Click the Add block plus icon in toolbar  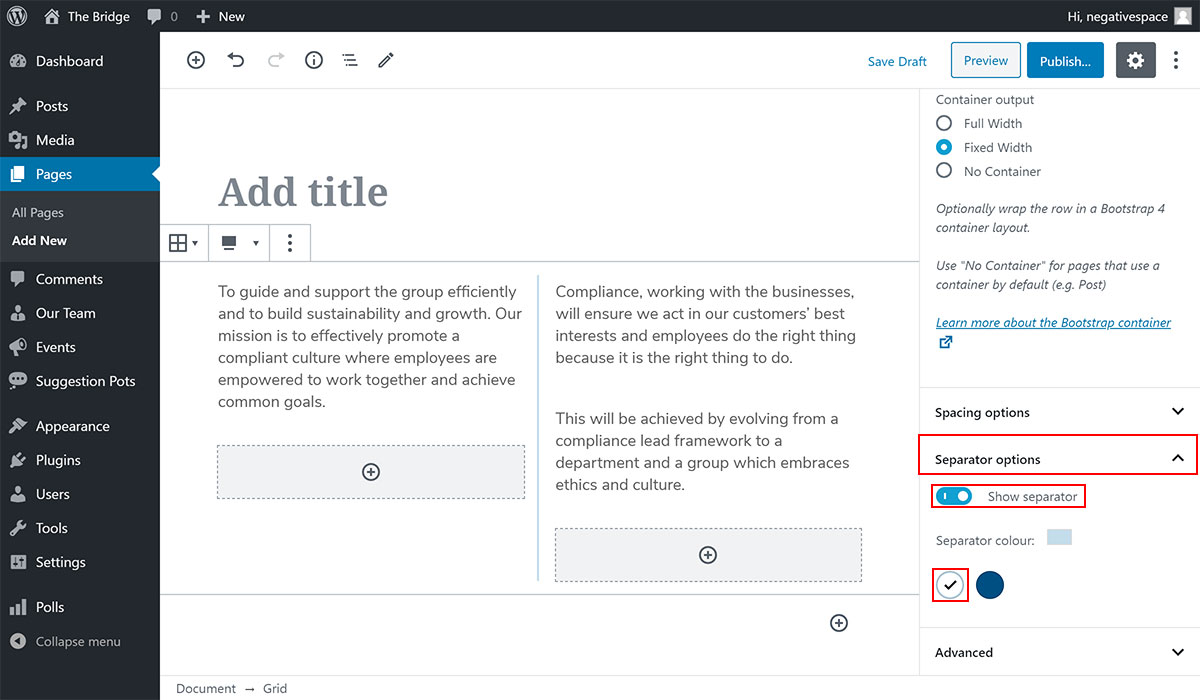tap(196, 60)
